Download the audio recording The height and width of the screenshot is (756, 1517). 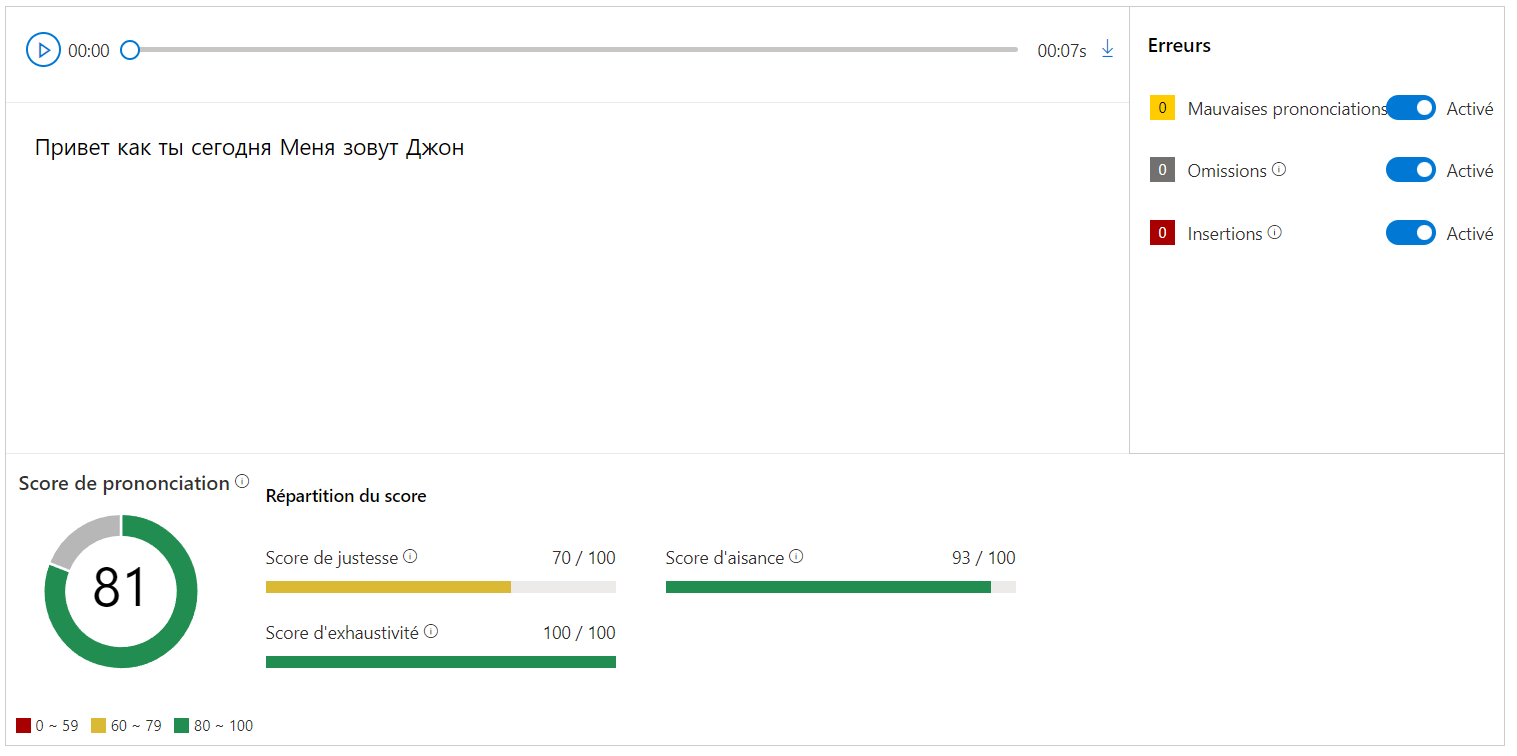[x=1107, y=49]
